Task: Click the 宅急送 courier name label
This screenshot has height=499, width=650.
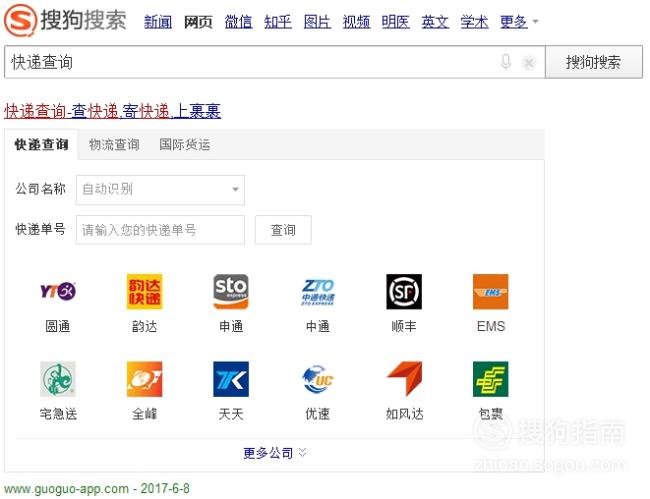Action: coord(58,414)
